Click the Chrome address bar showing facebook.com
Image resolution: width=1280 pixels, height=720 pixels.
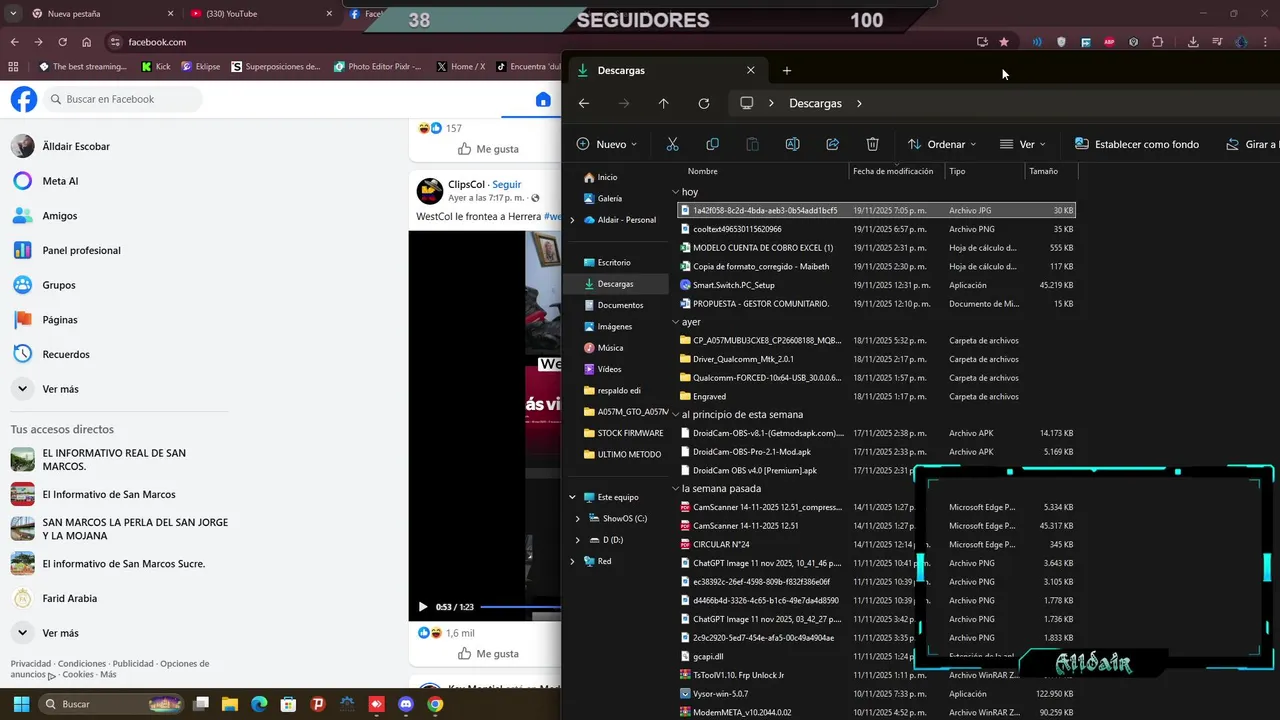(540, 42)
